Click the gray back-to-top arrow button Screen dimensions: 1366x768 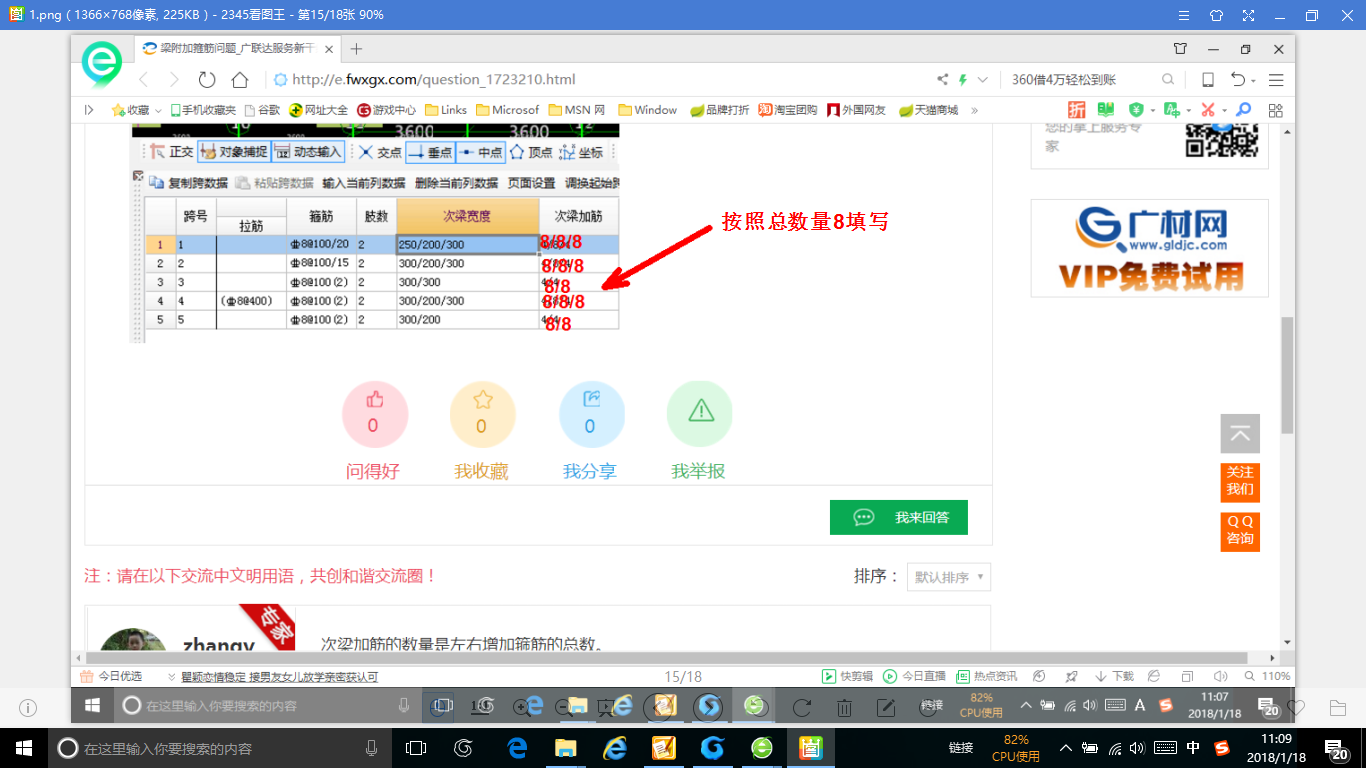click(x=1240, y=434)
